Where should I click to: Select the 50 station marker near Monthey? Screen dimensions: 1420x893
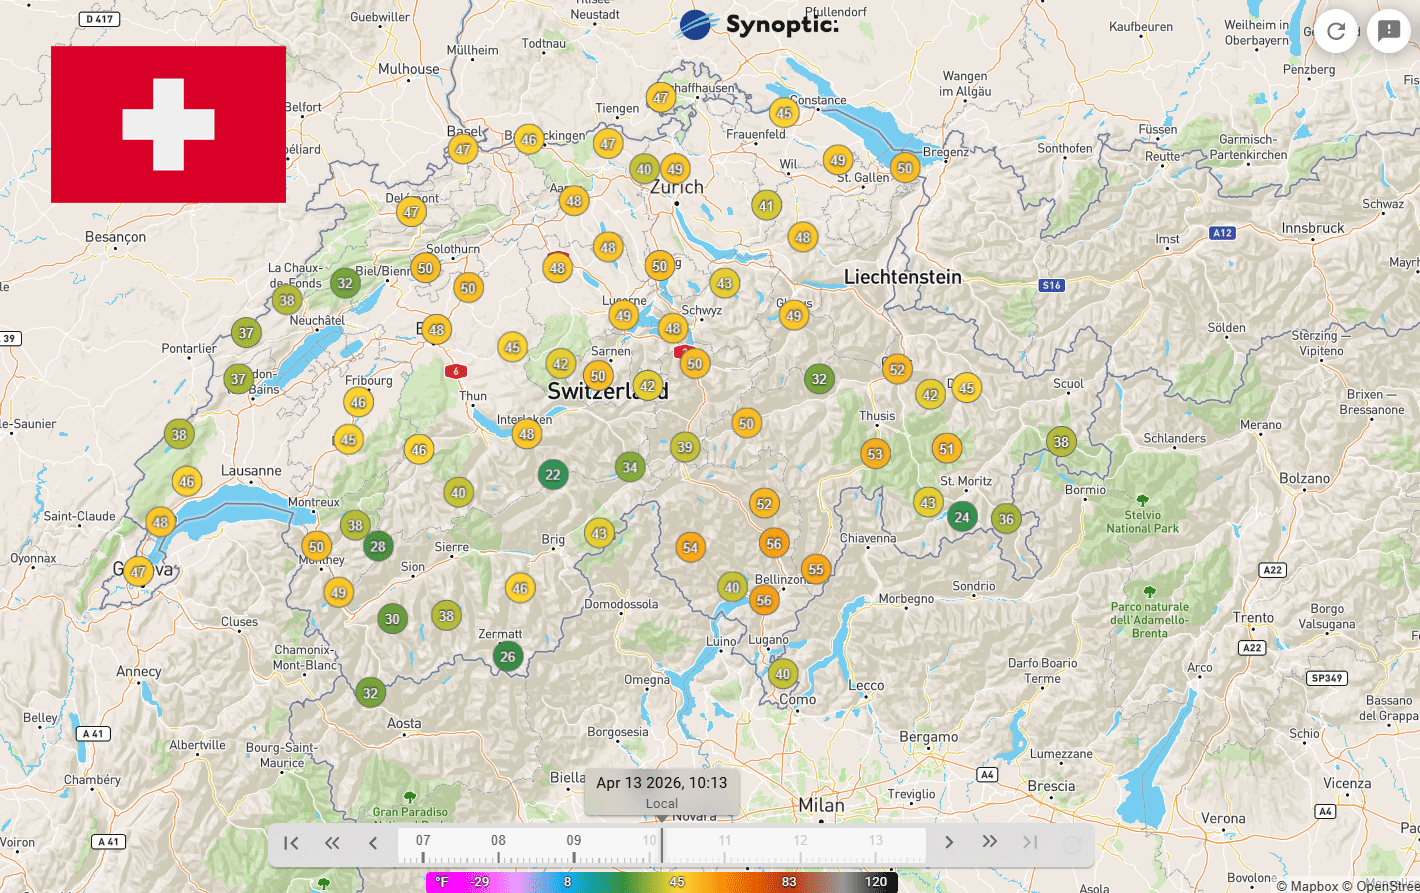tap(316, 546)
